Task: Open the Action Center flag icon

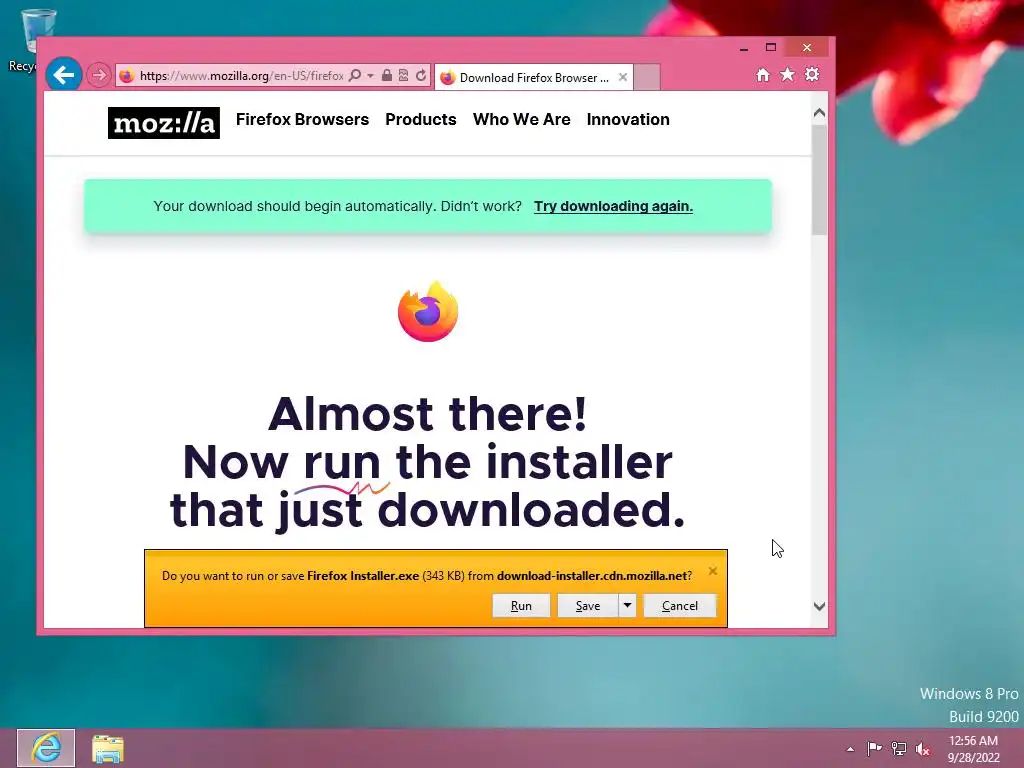Action: click(874, 748)
